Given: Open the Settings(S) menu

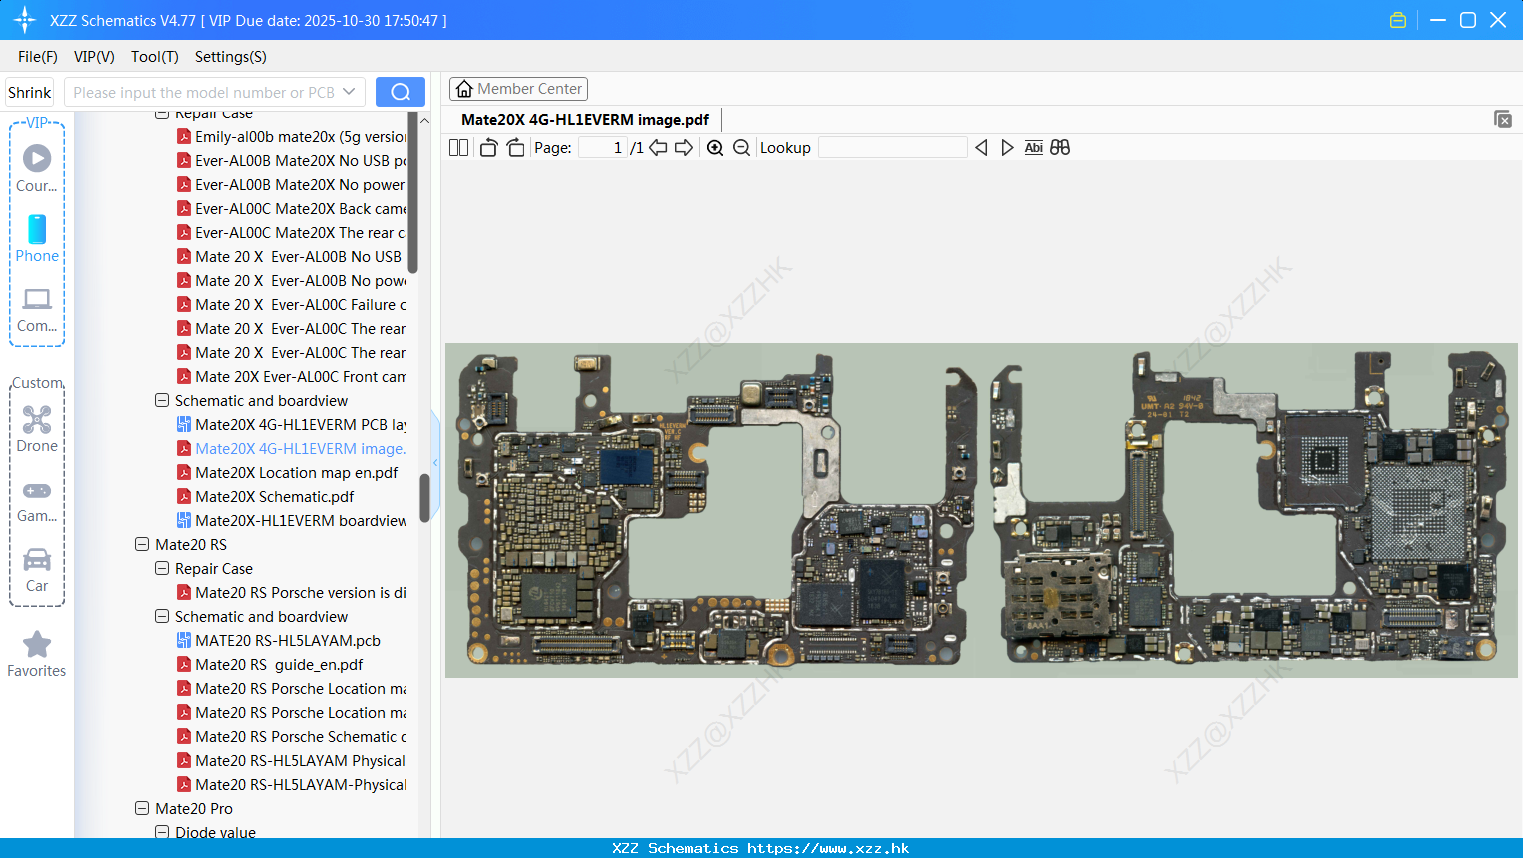Looking at the screenshot, I should pos(231,57).
